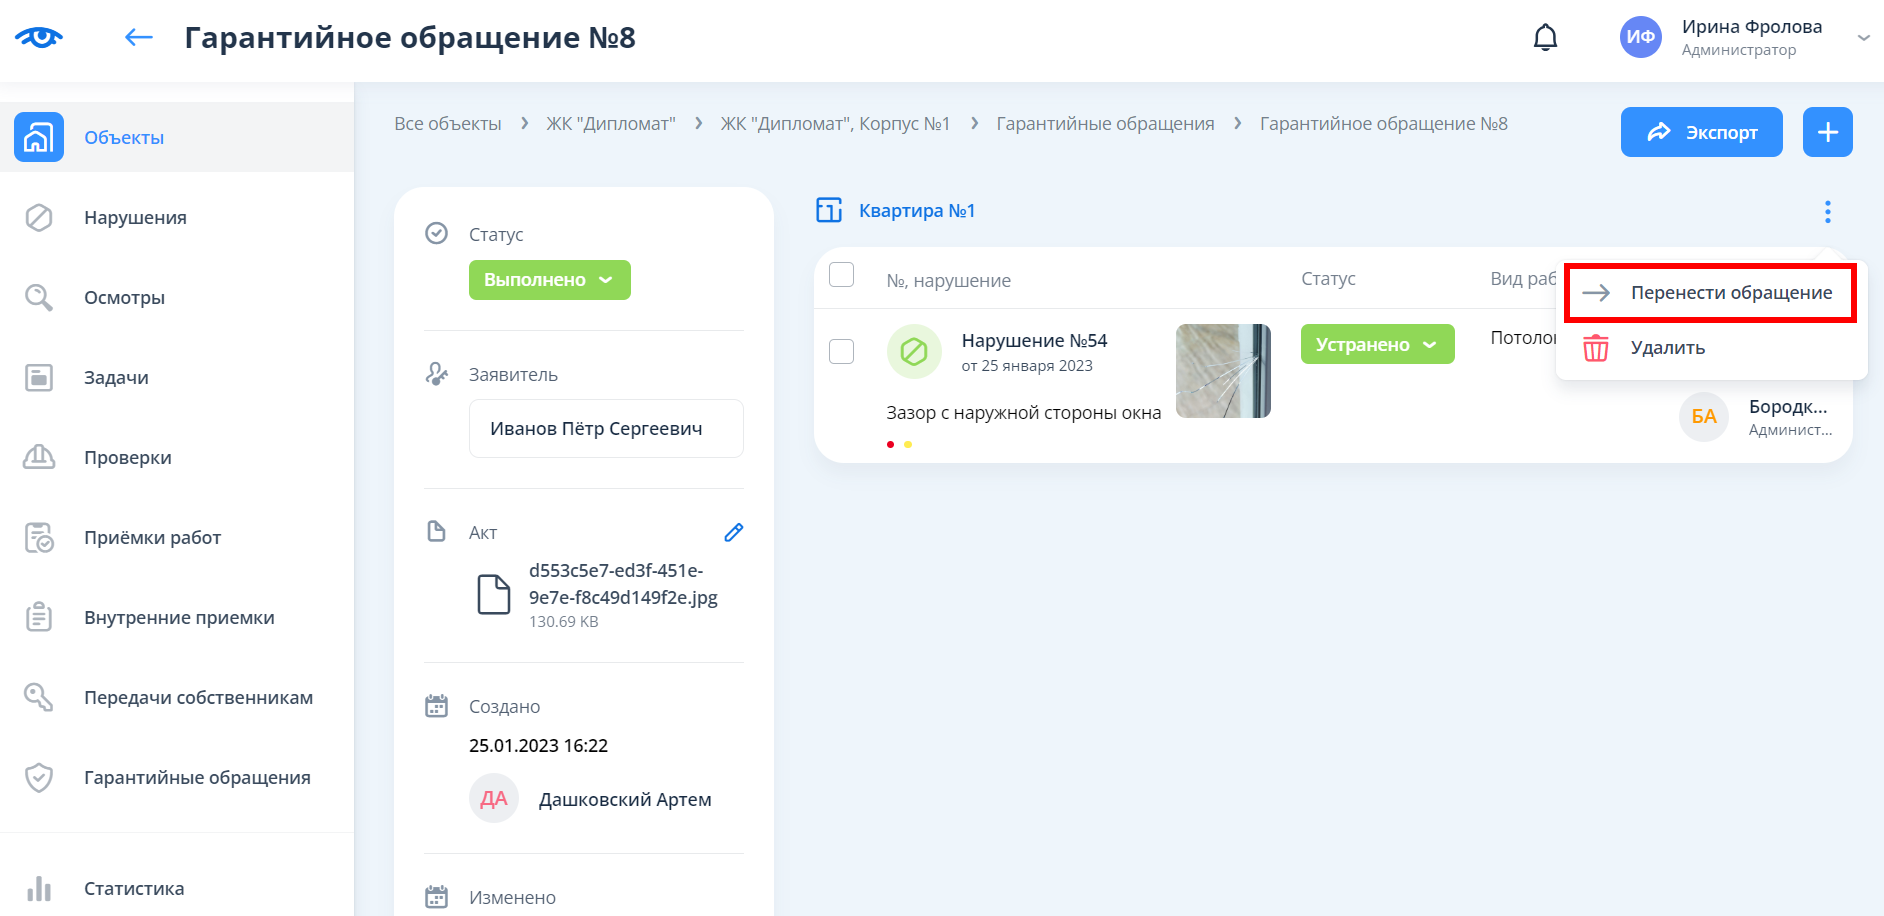The height and width of the screenshot is (916, 1884).
Task: Click the back arrow in the header
Action: point(138,38)
